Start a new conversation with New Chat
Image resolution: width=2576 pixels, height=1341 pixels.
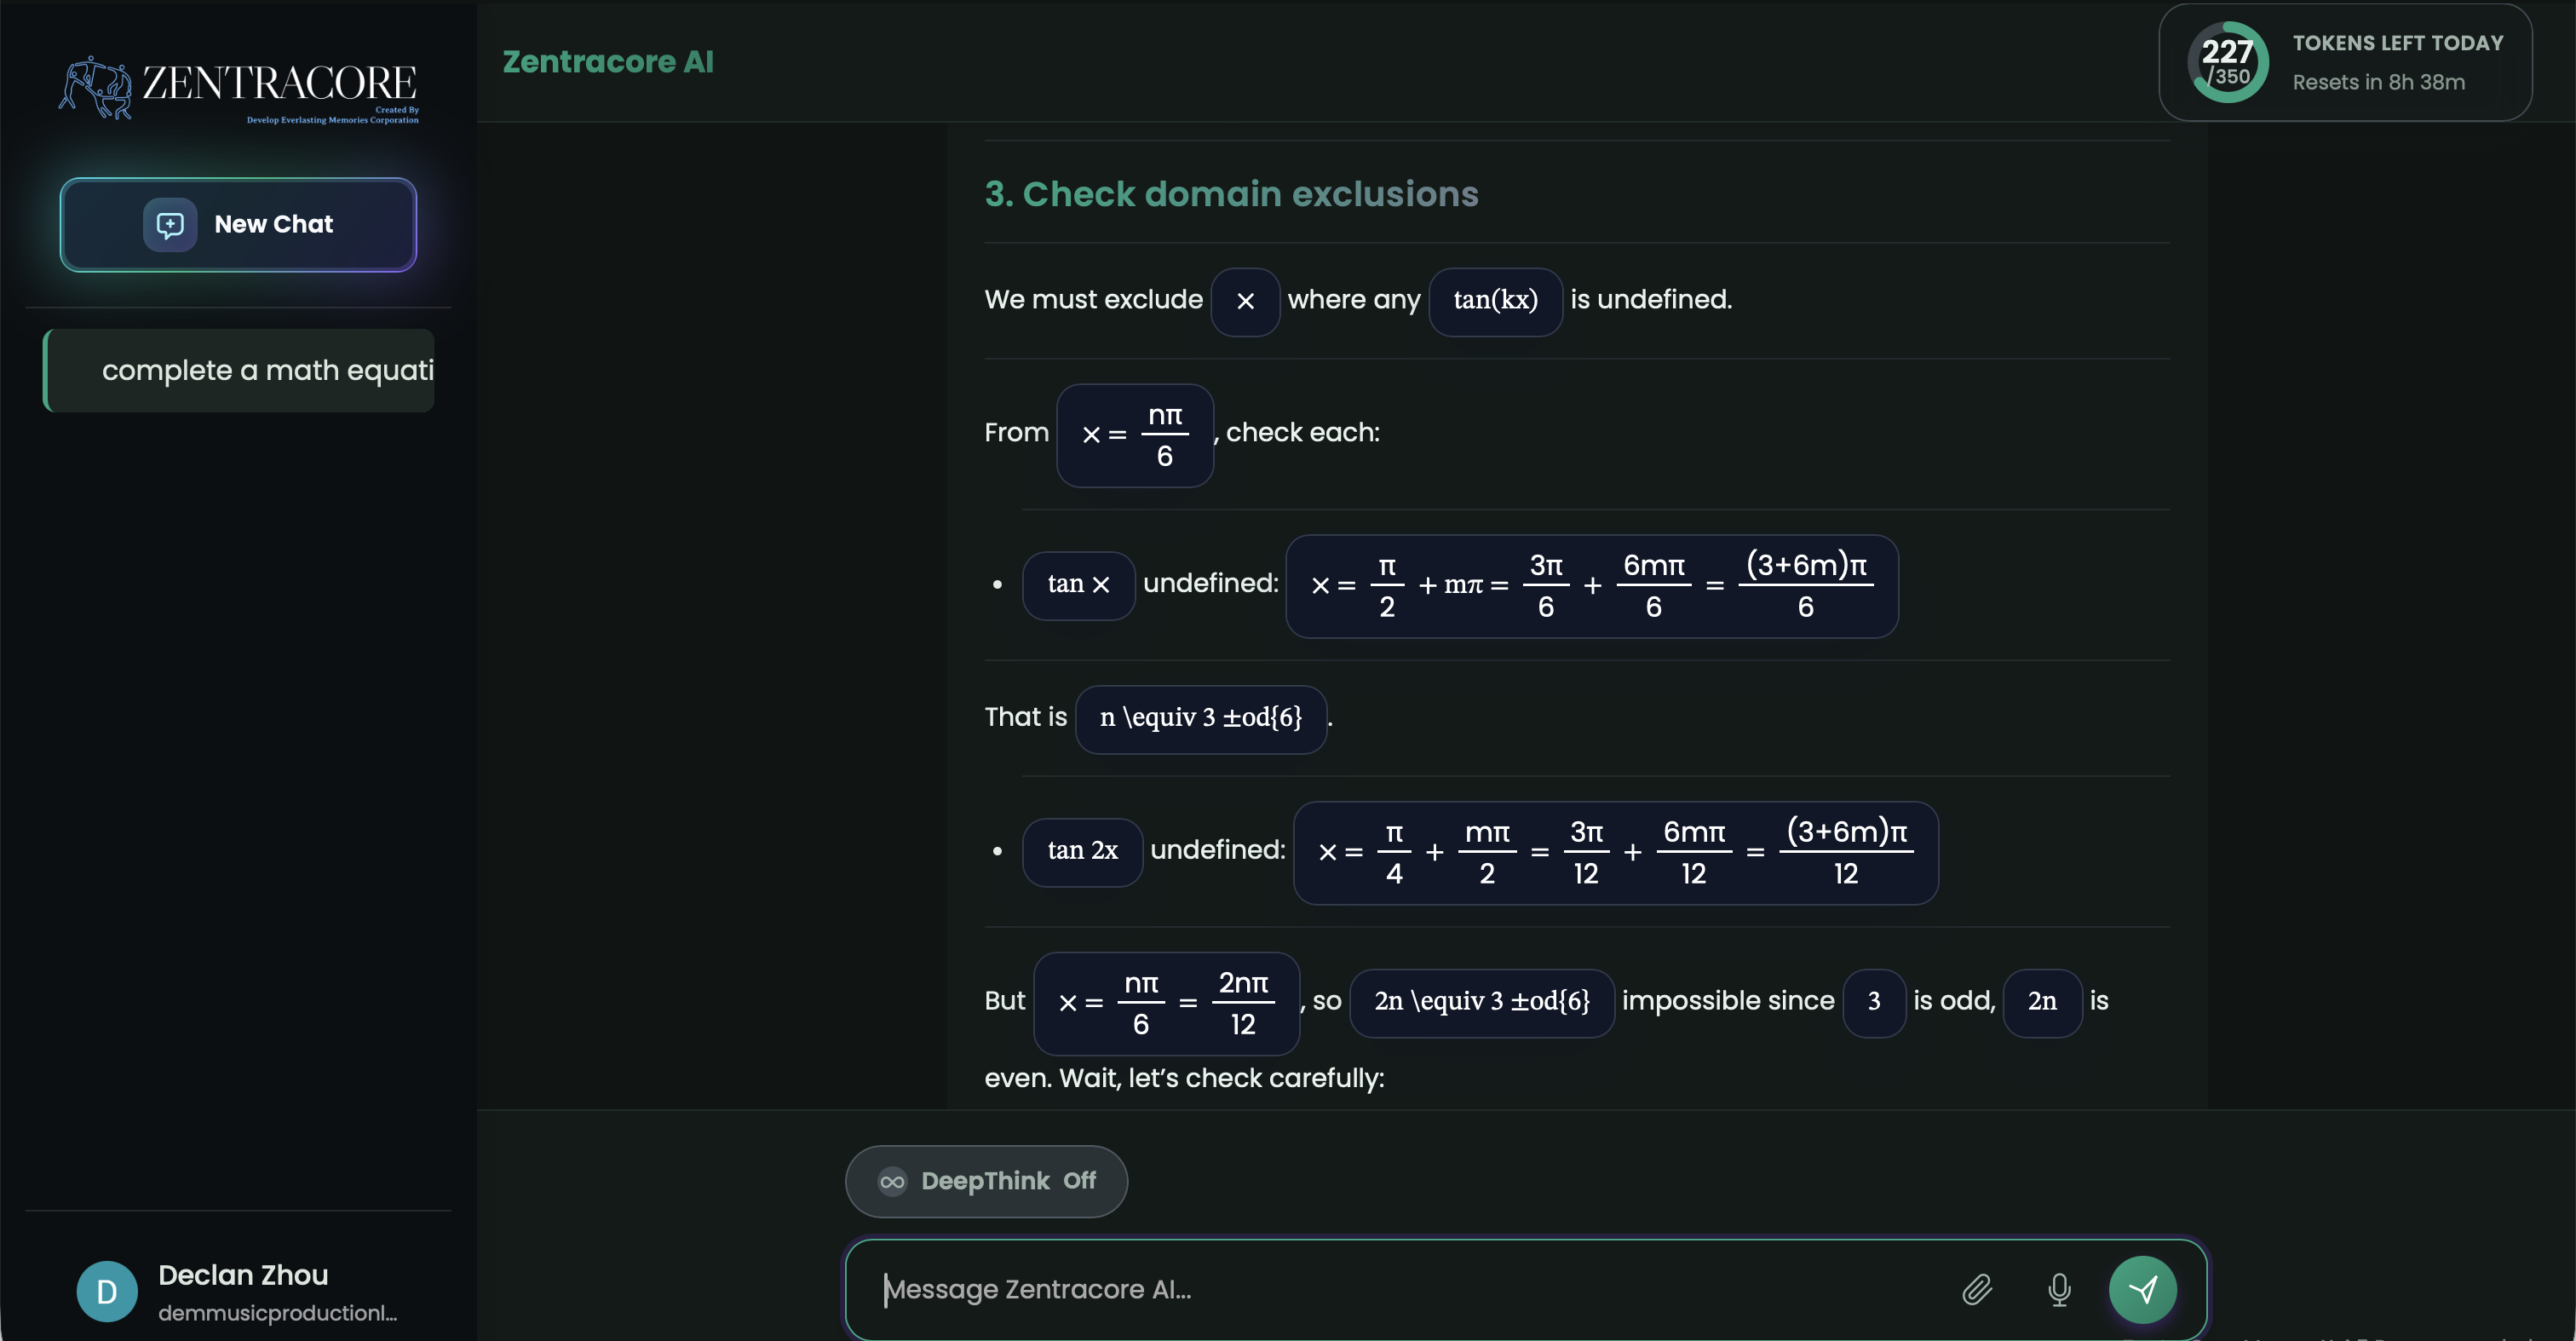pyautogui.click(x=237, y=224)
